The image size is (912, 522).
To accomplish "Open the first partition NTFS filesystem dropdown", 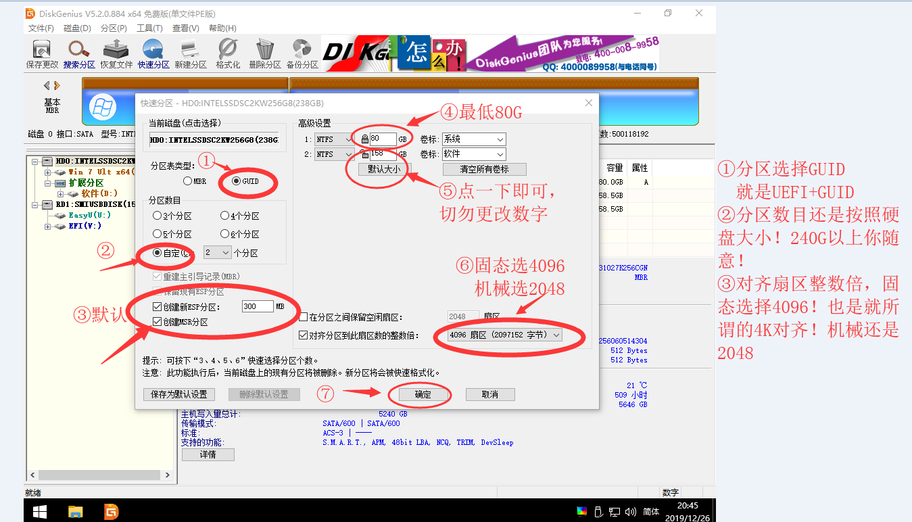I will click(335, 139).
